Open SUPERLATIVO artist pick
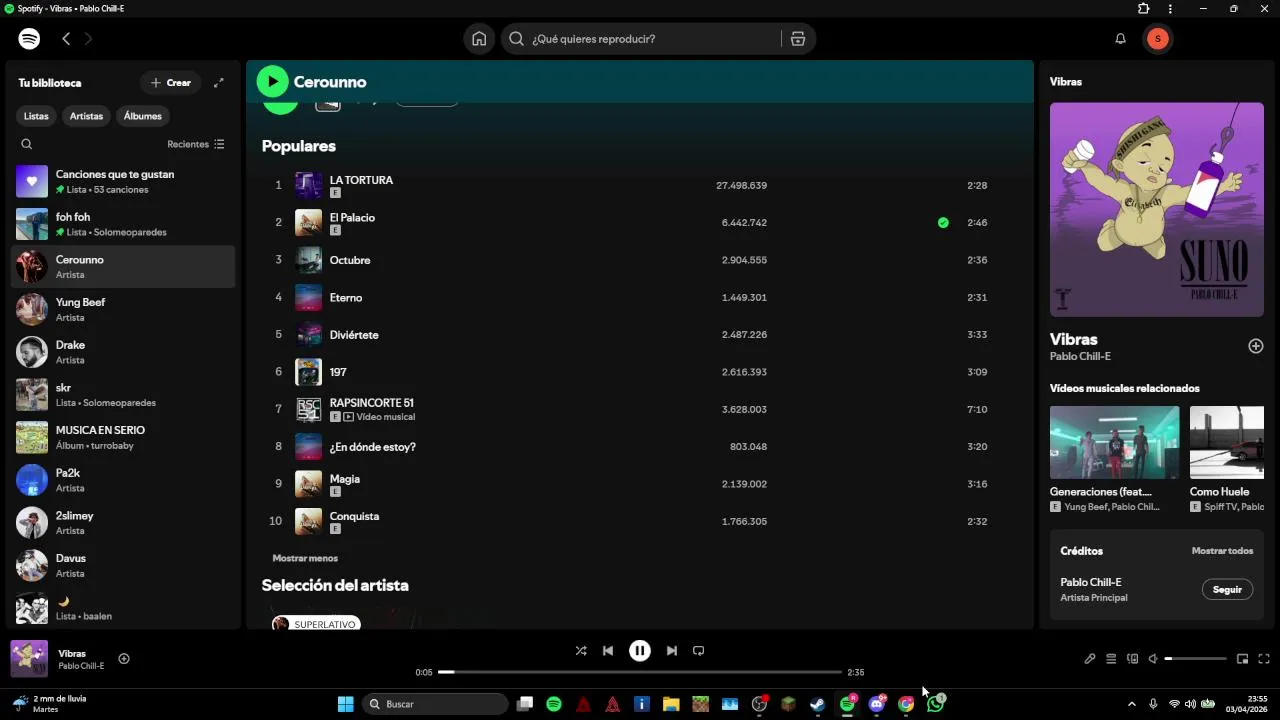 316,624
